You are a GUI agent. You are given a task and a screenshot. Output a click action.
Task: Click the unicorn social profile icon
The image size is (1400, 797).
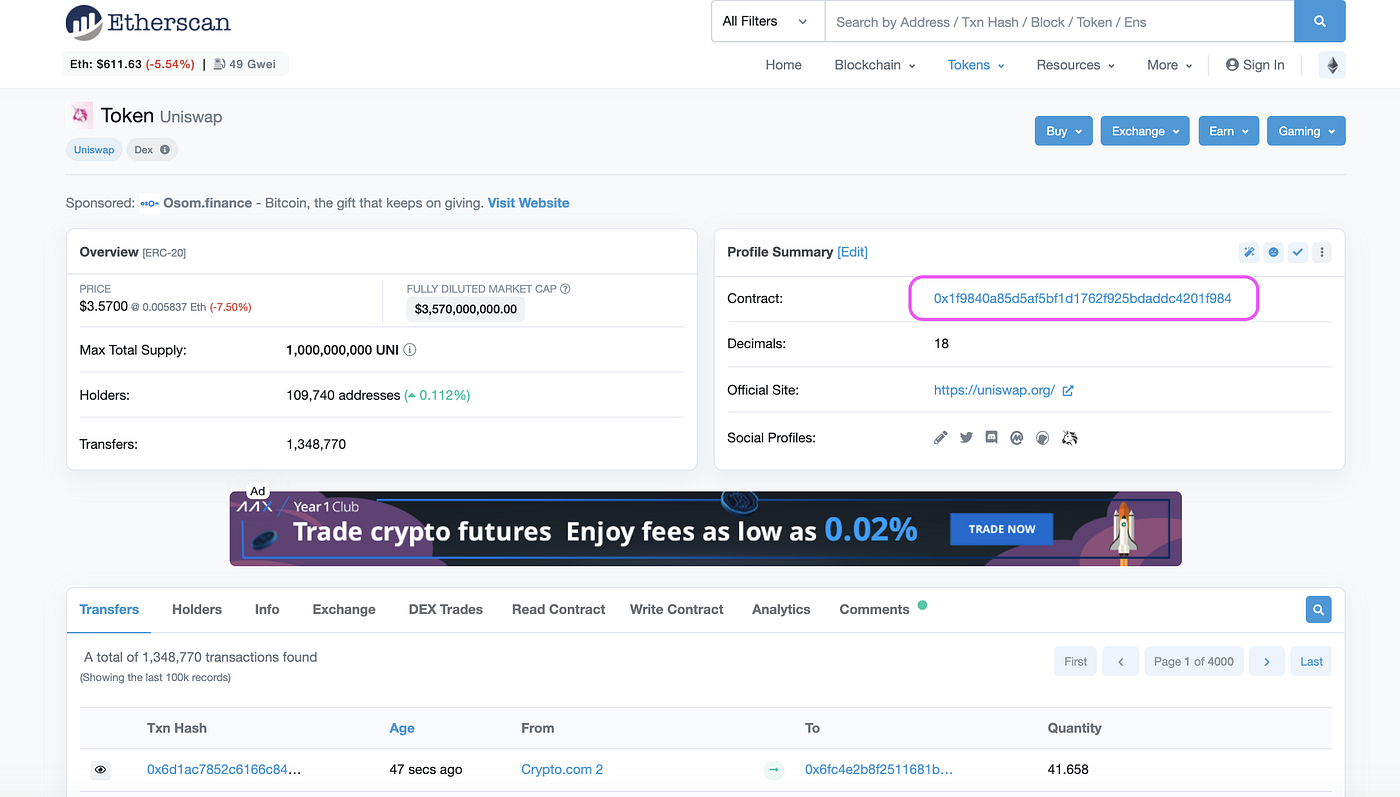(1069, 438)
